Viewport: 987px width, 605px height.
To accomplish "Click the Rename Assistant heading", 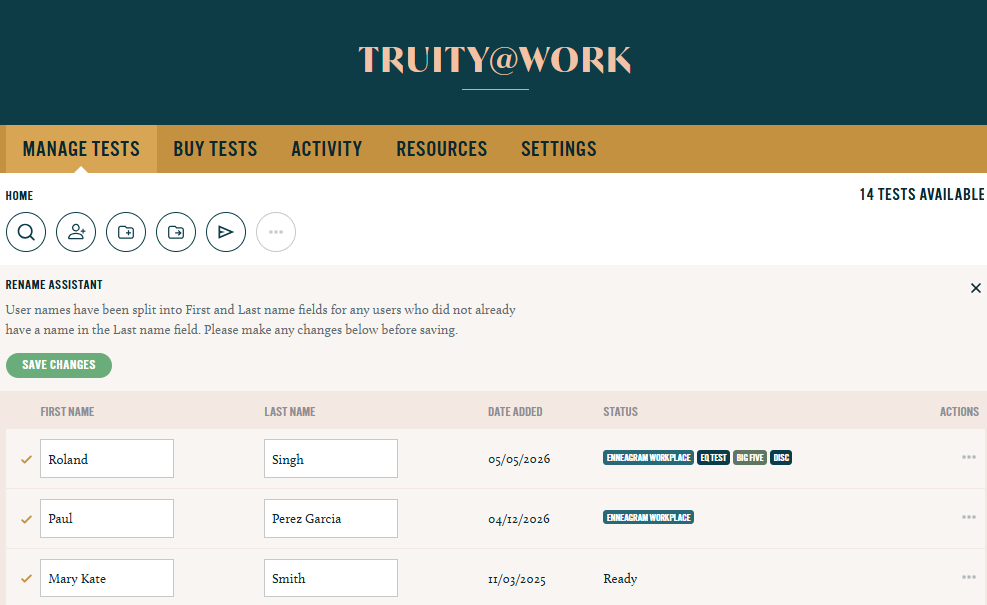I will point(54,285).
